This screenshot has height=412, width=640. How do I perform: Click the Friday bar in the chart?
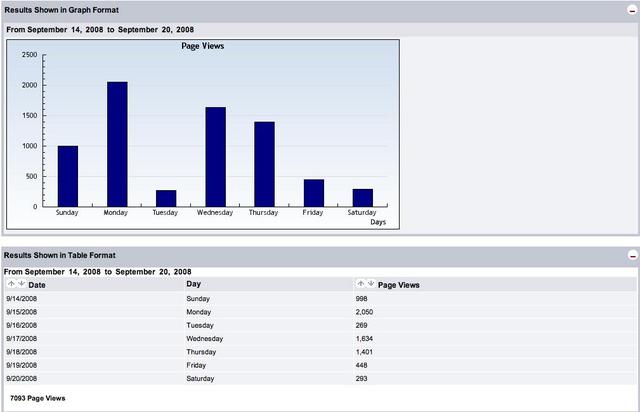click(314, 193)
